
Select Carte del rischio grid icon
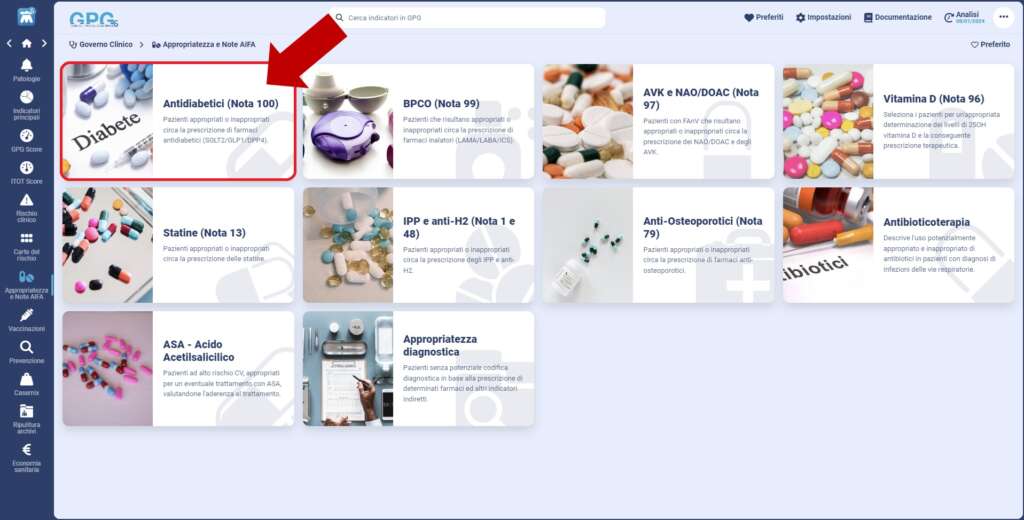[x=26, y=239]
